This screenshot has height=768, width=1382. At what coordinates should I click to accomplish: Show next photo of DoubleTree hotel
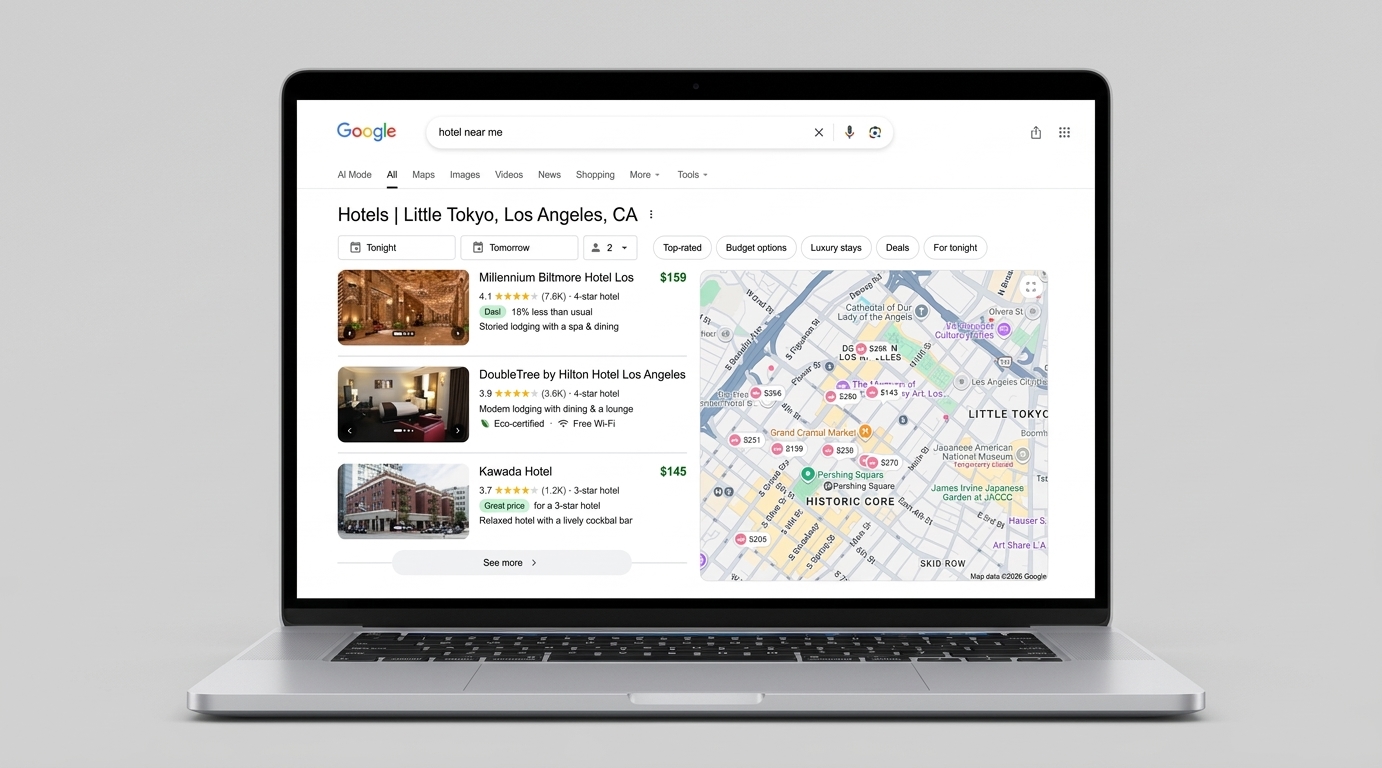[458, 431]
